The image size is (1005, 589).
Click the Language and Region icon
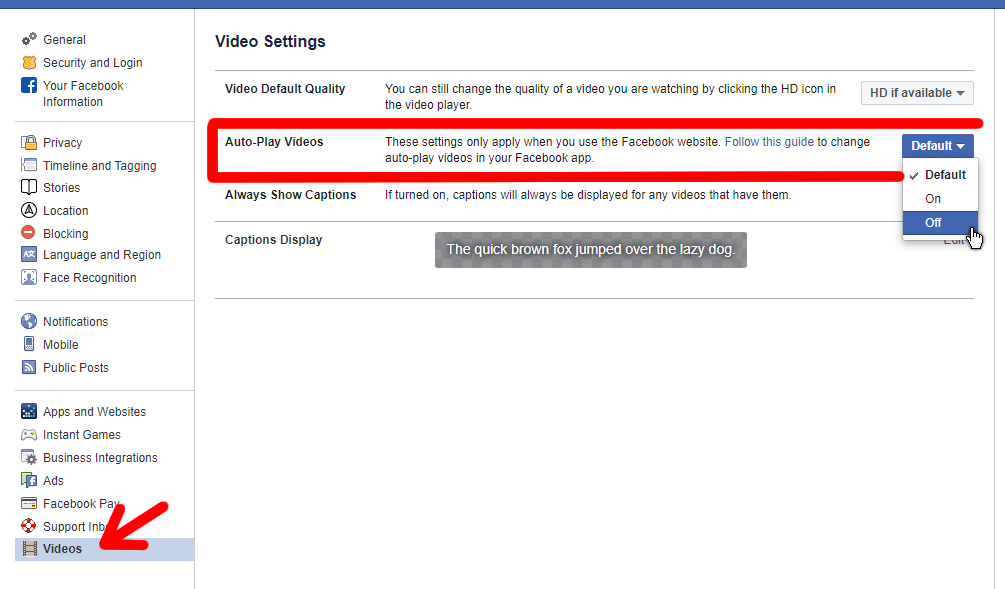(29, 254)
